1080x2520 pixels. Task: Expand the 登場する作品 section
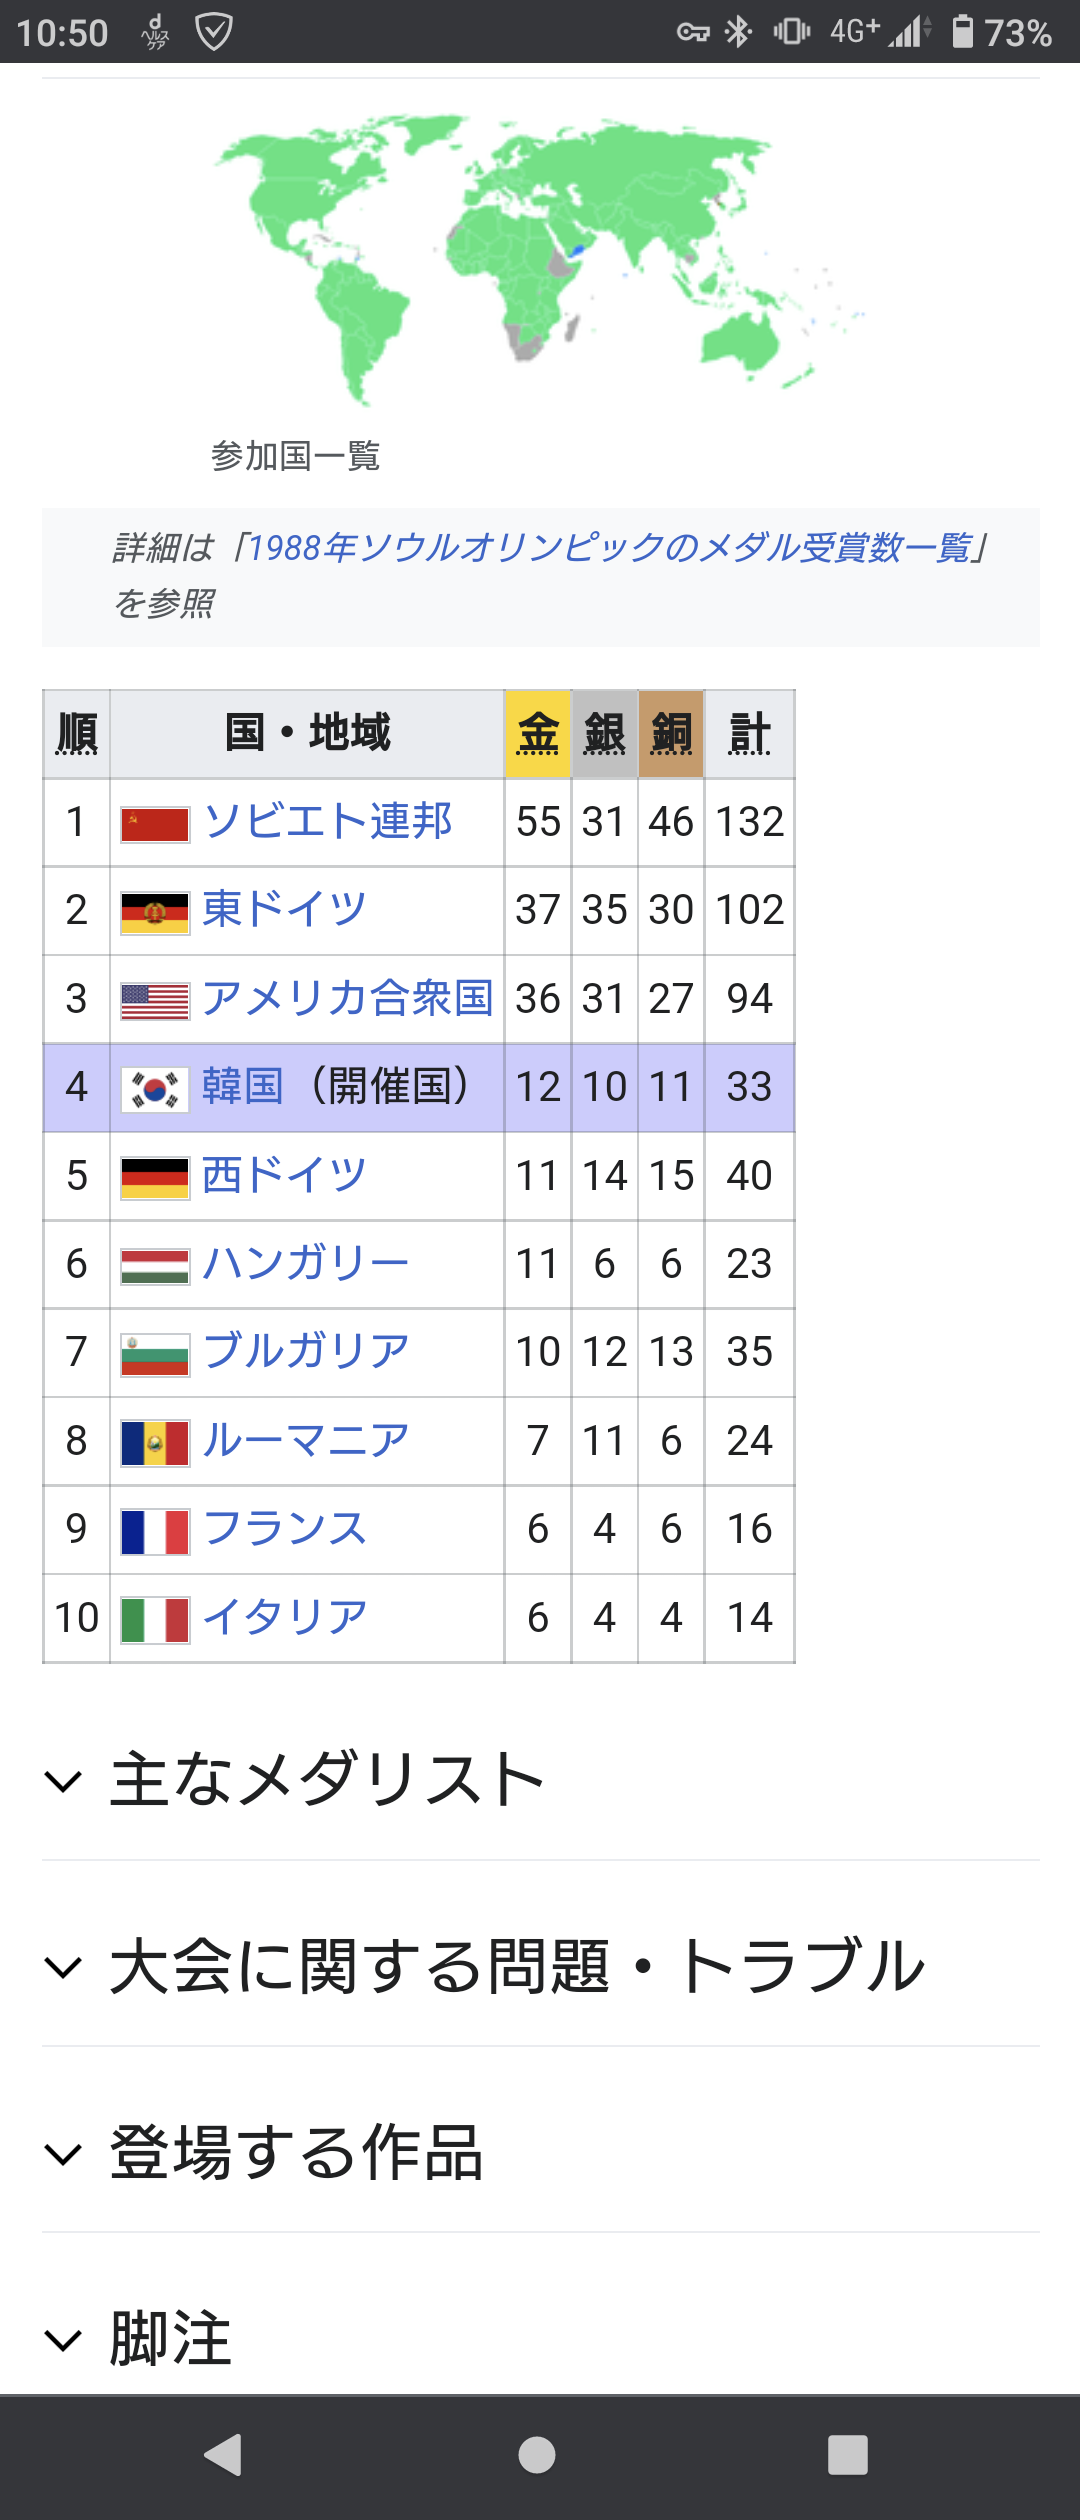541,2152
